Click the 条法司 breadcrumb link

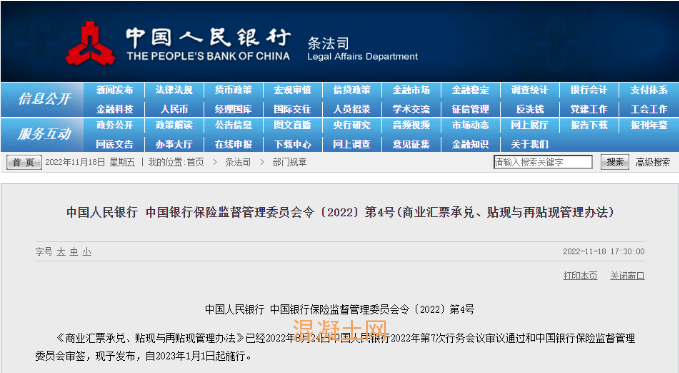click(238, 162)
